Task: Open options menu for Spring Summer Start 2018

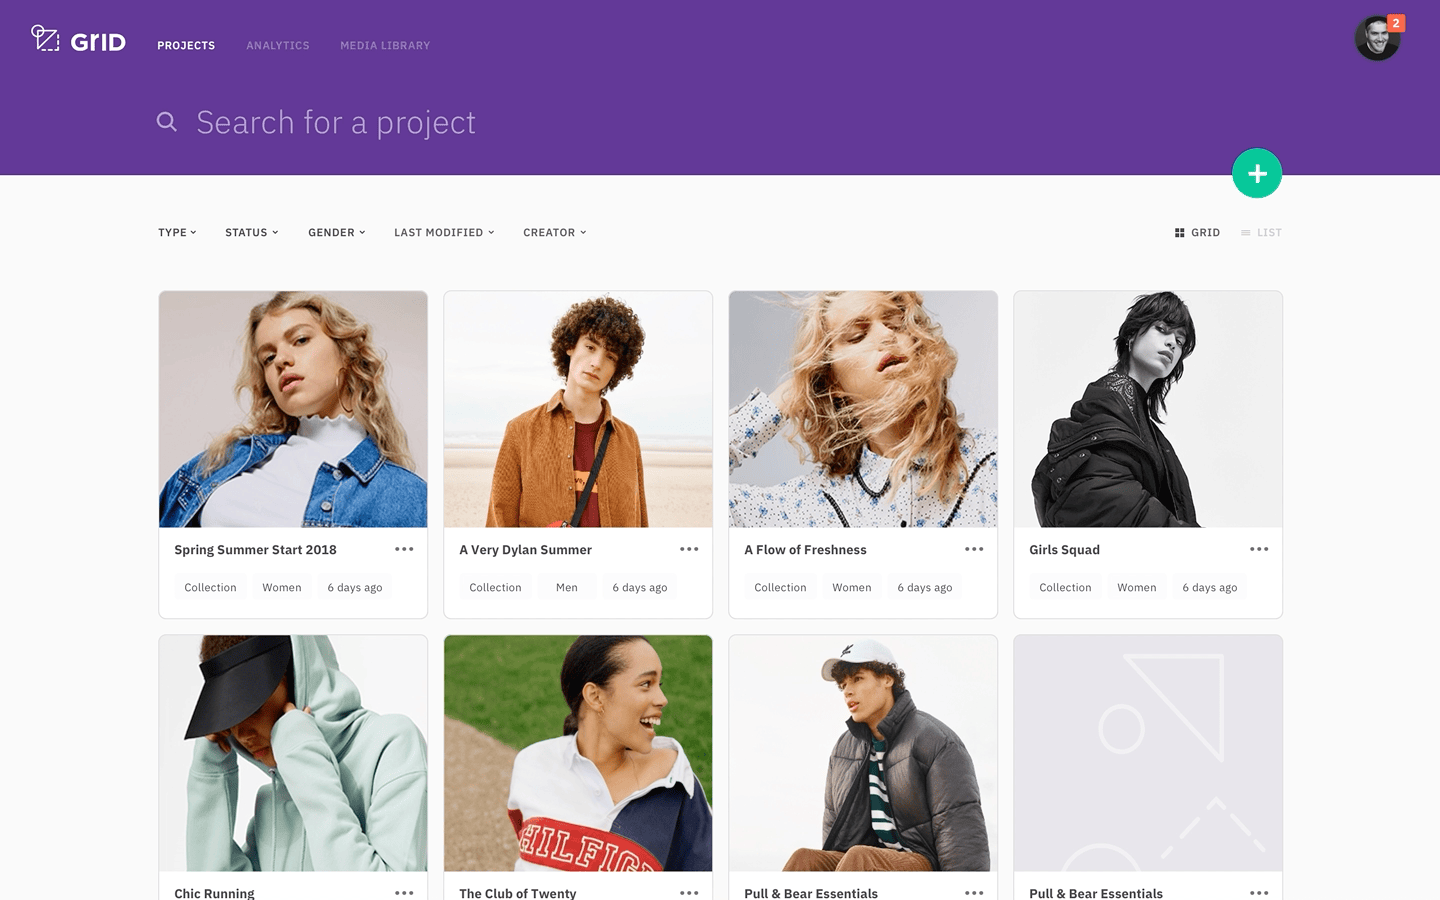Action: (x=404, y=549)
